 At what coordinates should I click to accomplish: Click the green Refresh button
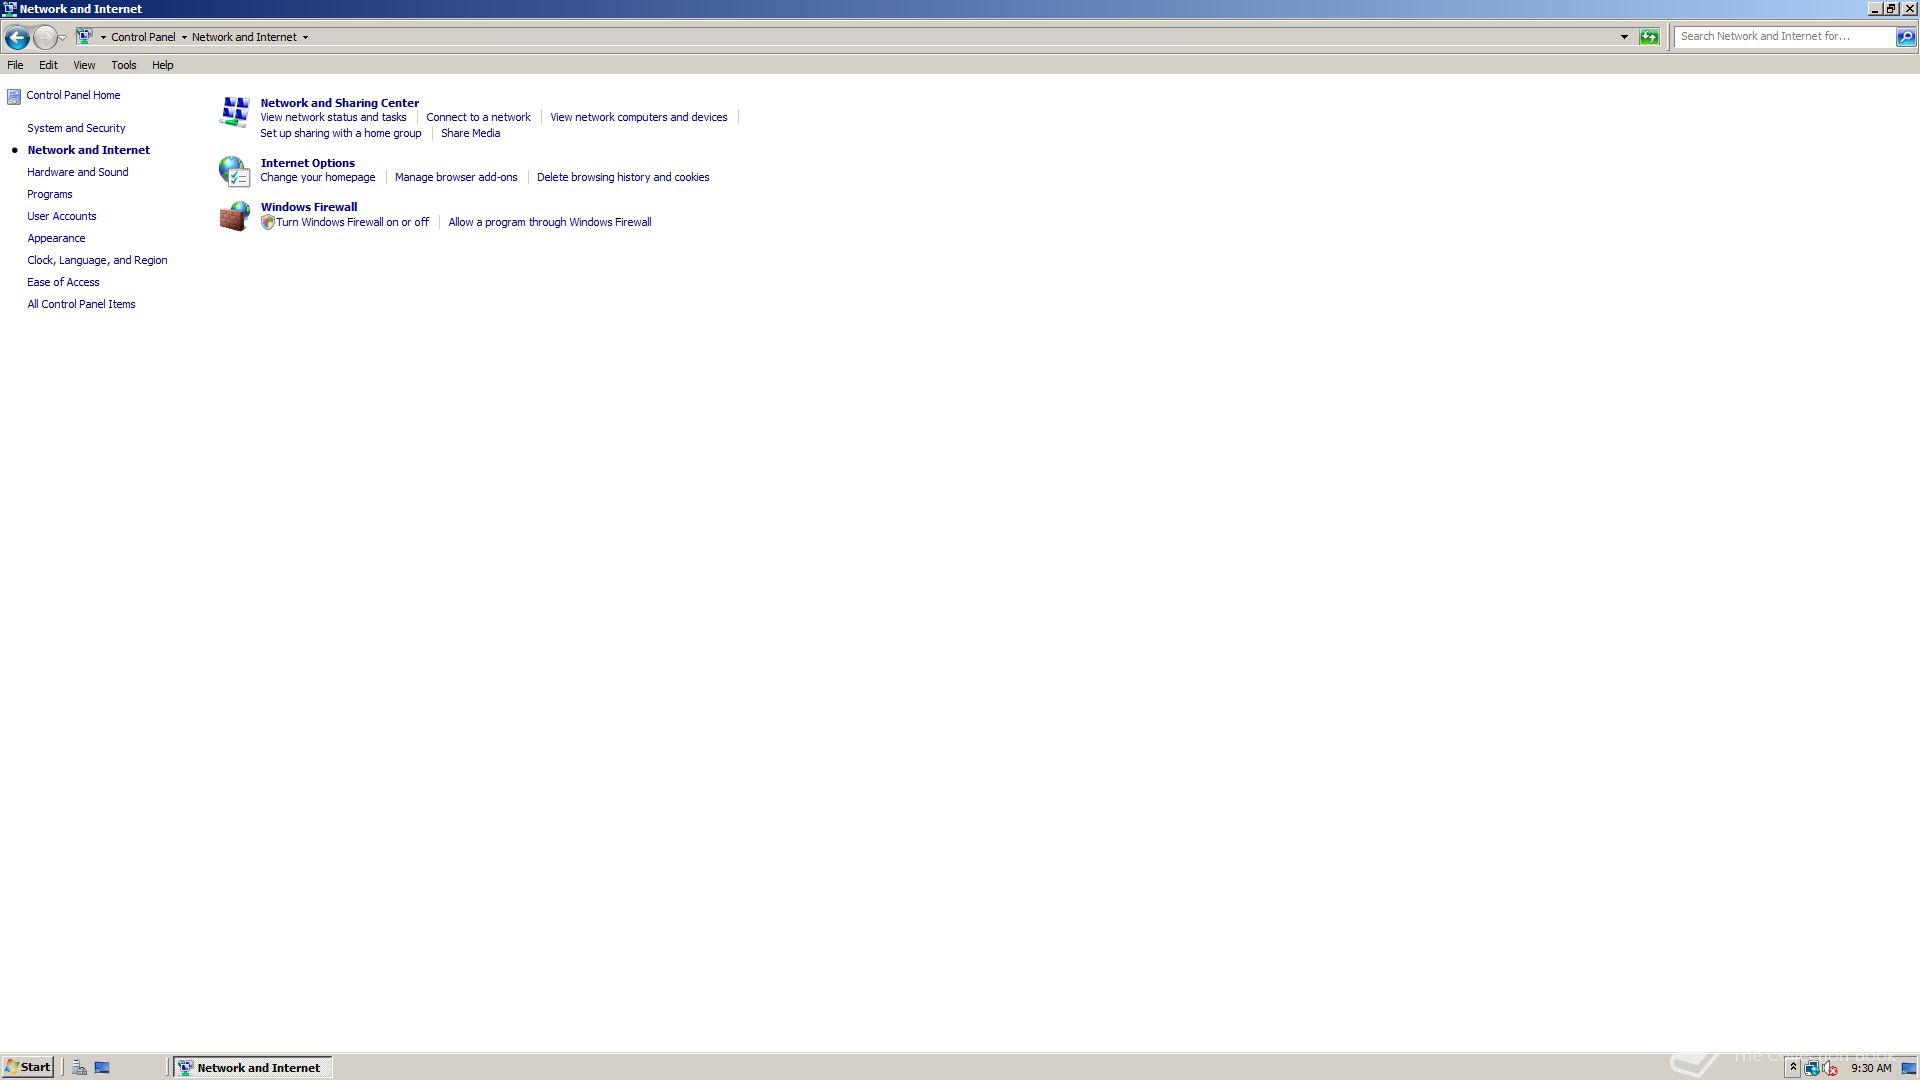[x=1649, y=37]
